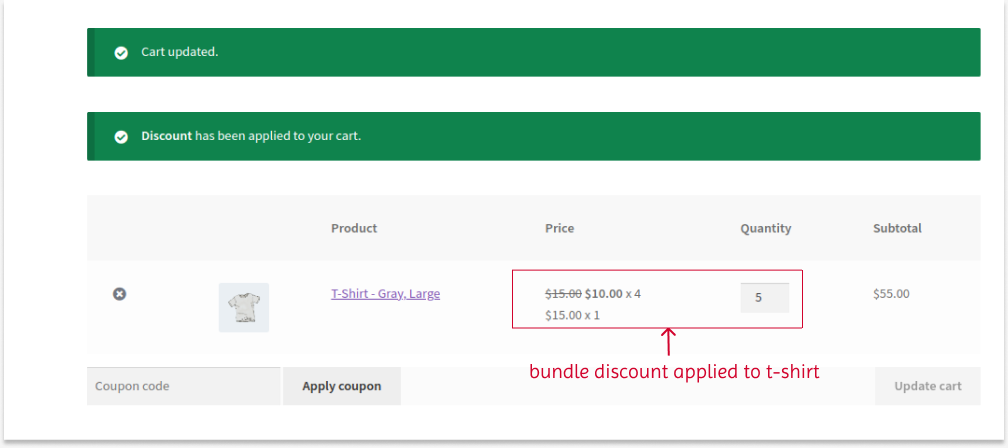Click the Quantity column header
The width and height of the screenshot is (1008, 448).
(x=766, y=228)
